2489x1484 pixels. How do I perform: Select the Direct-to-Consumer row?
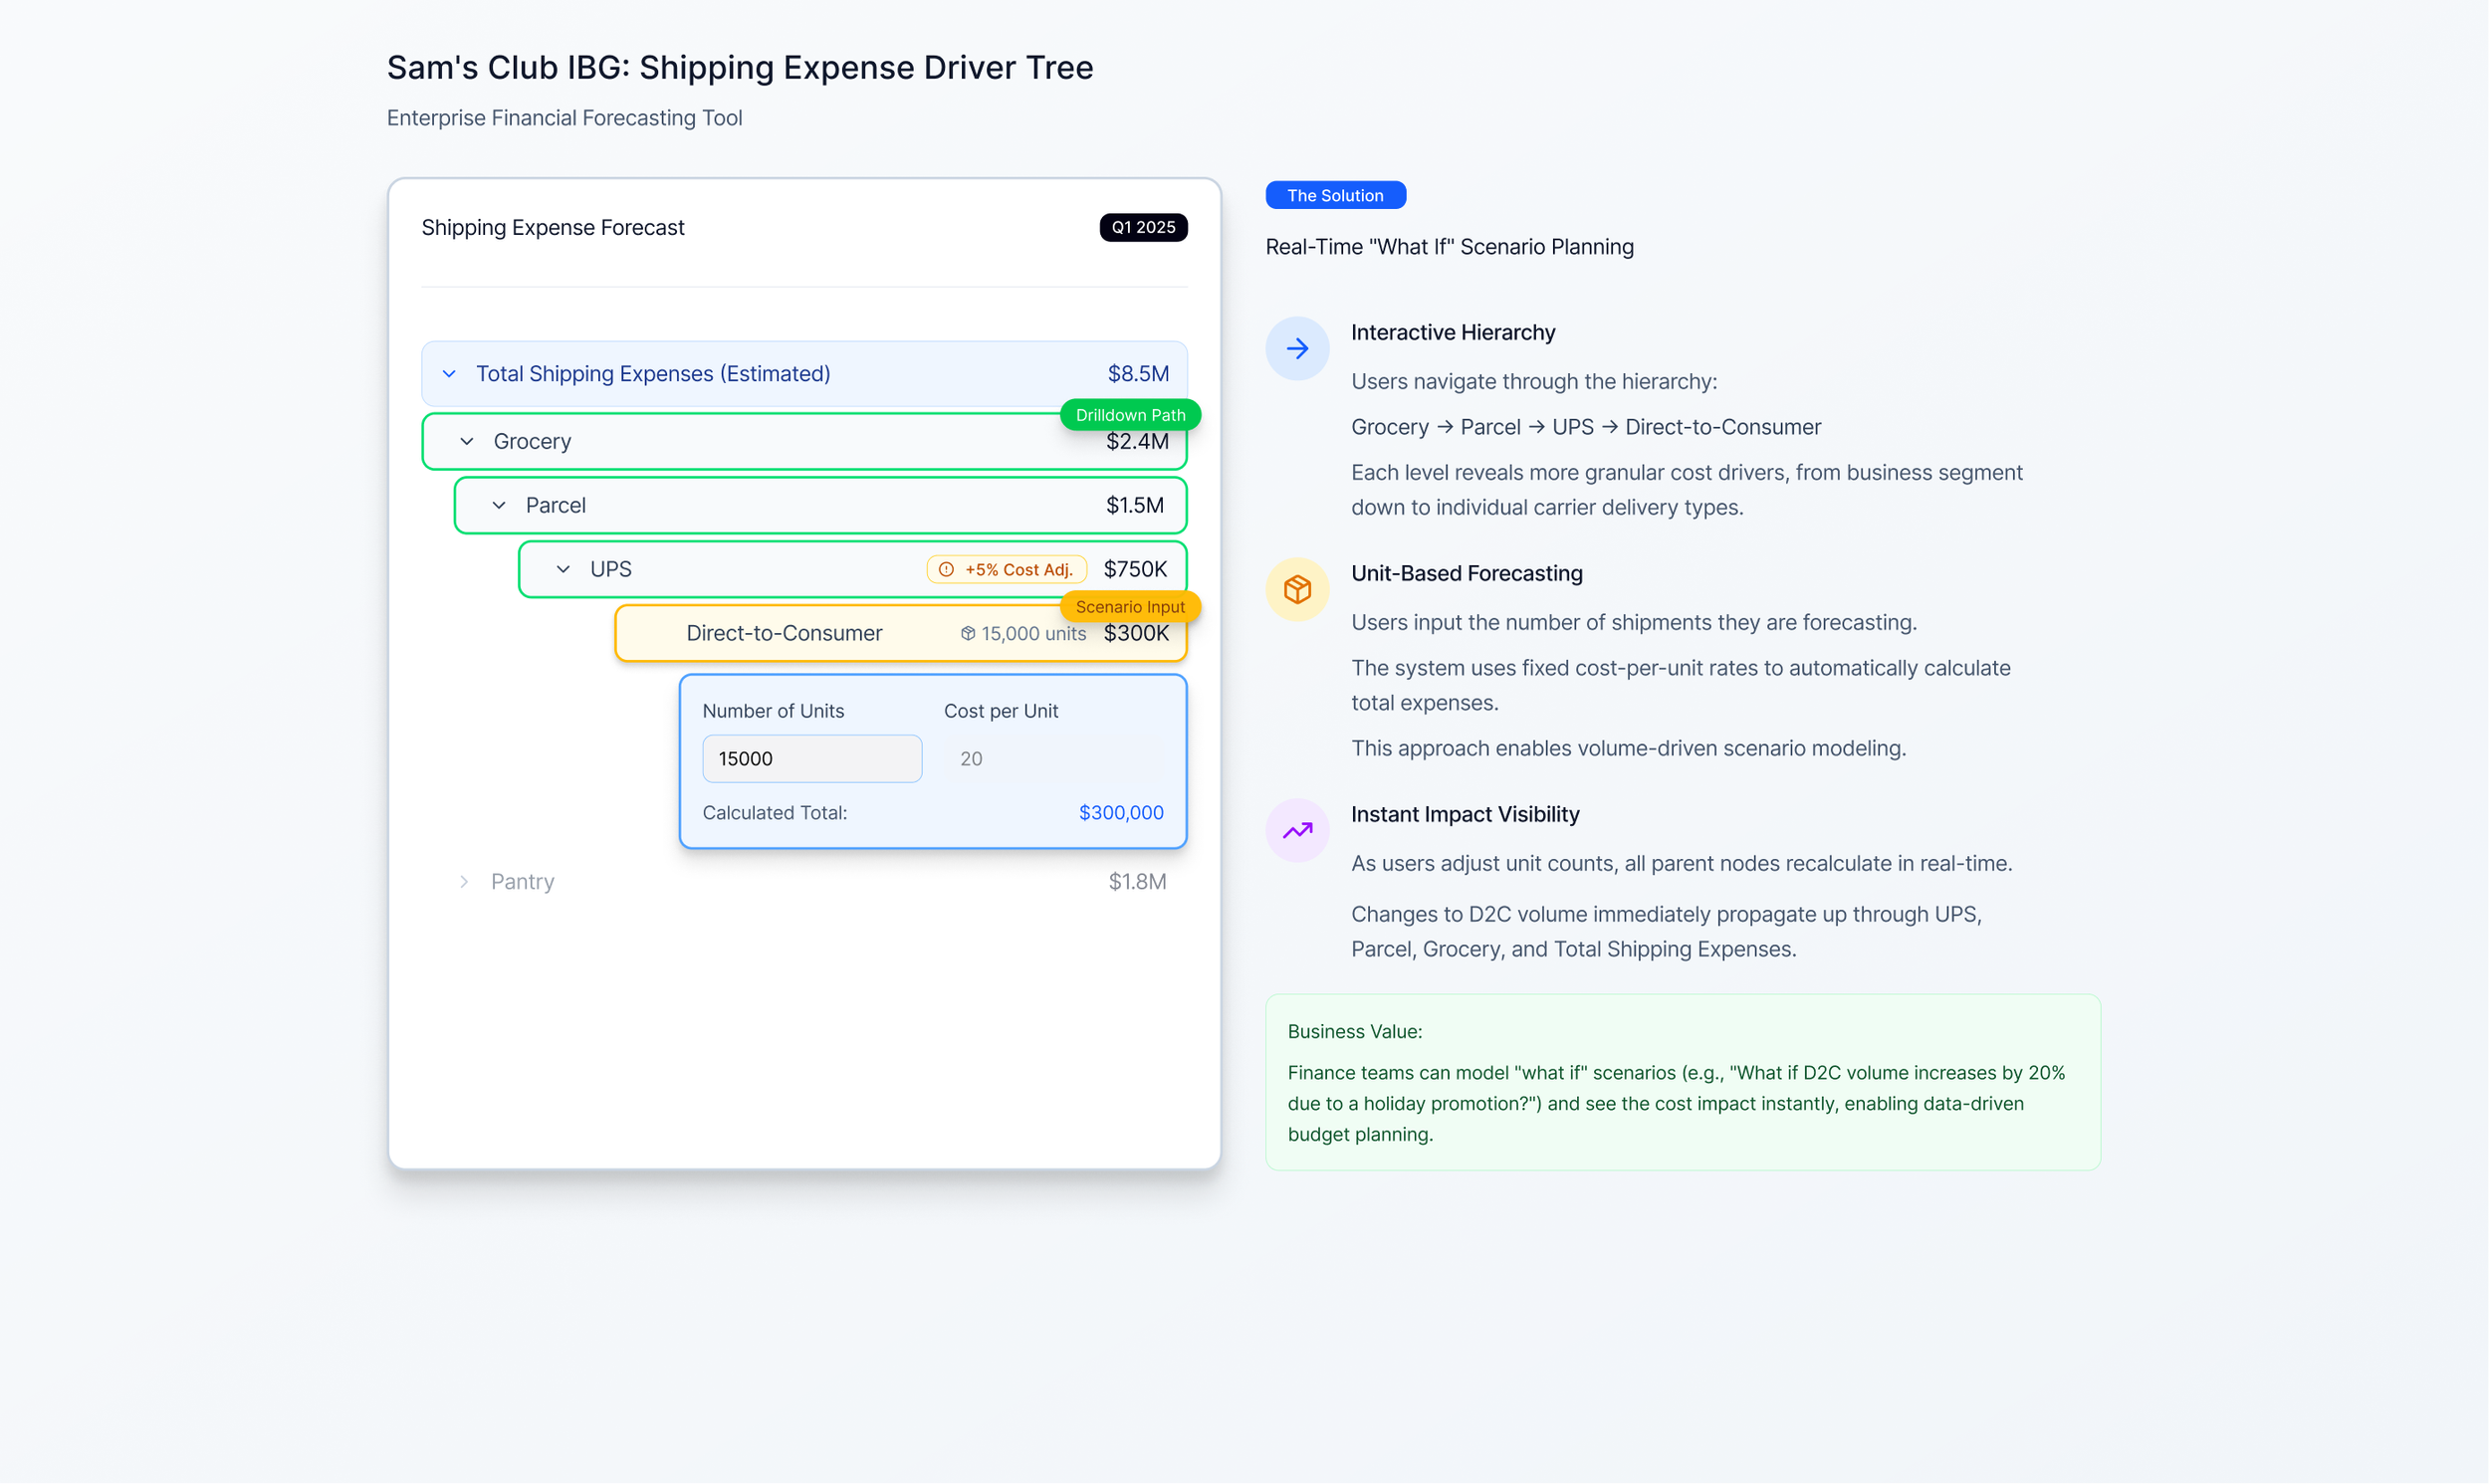tap(784, 633)
